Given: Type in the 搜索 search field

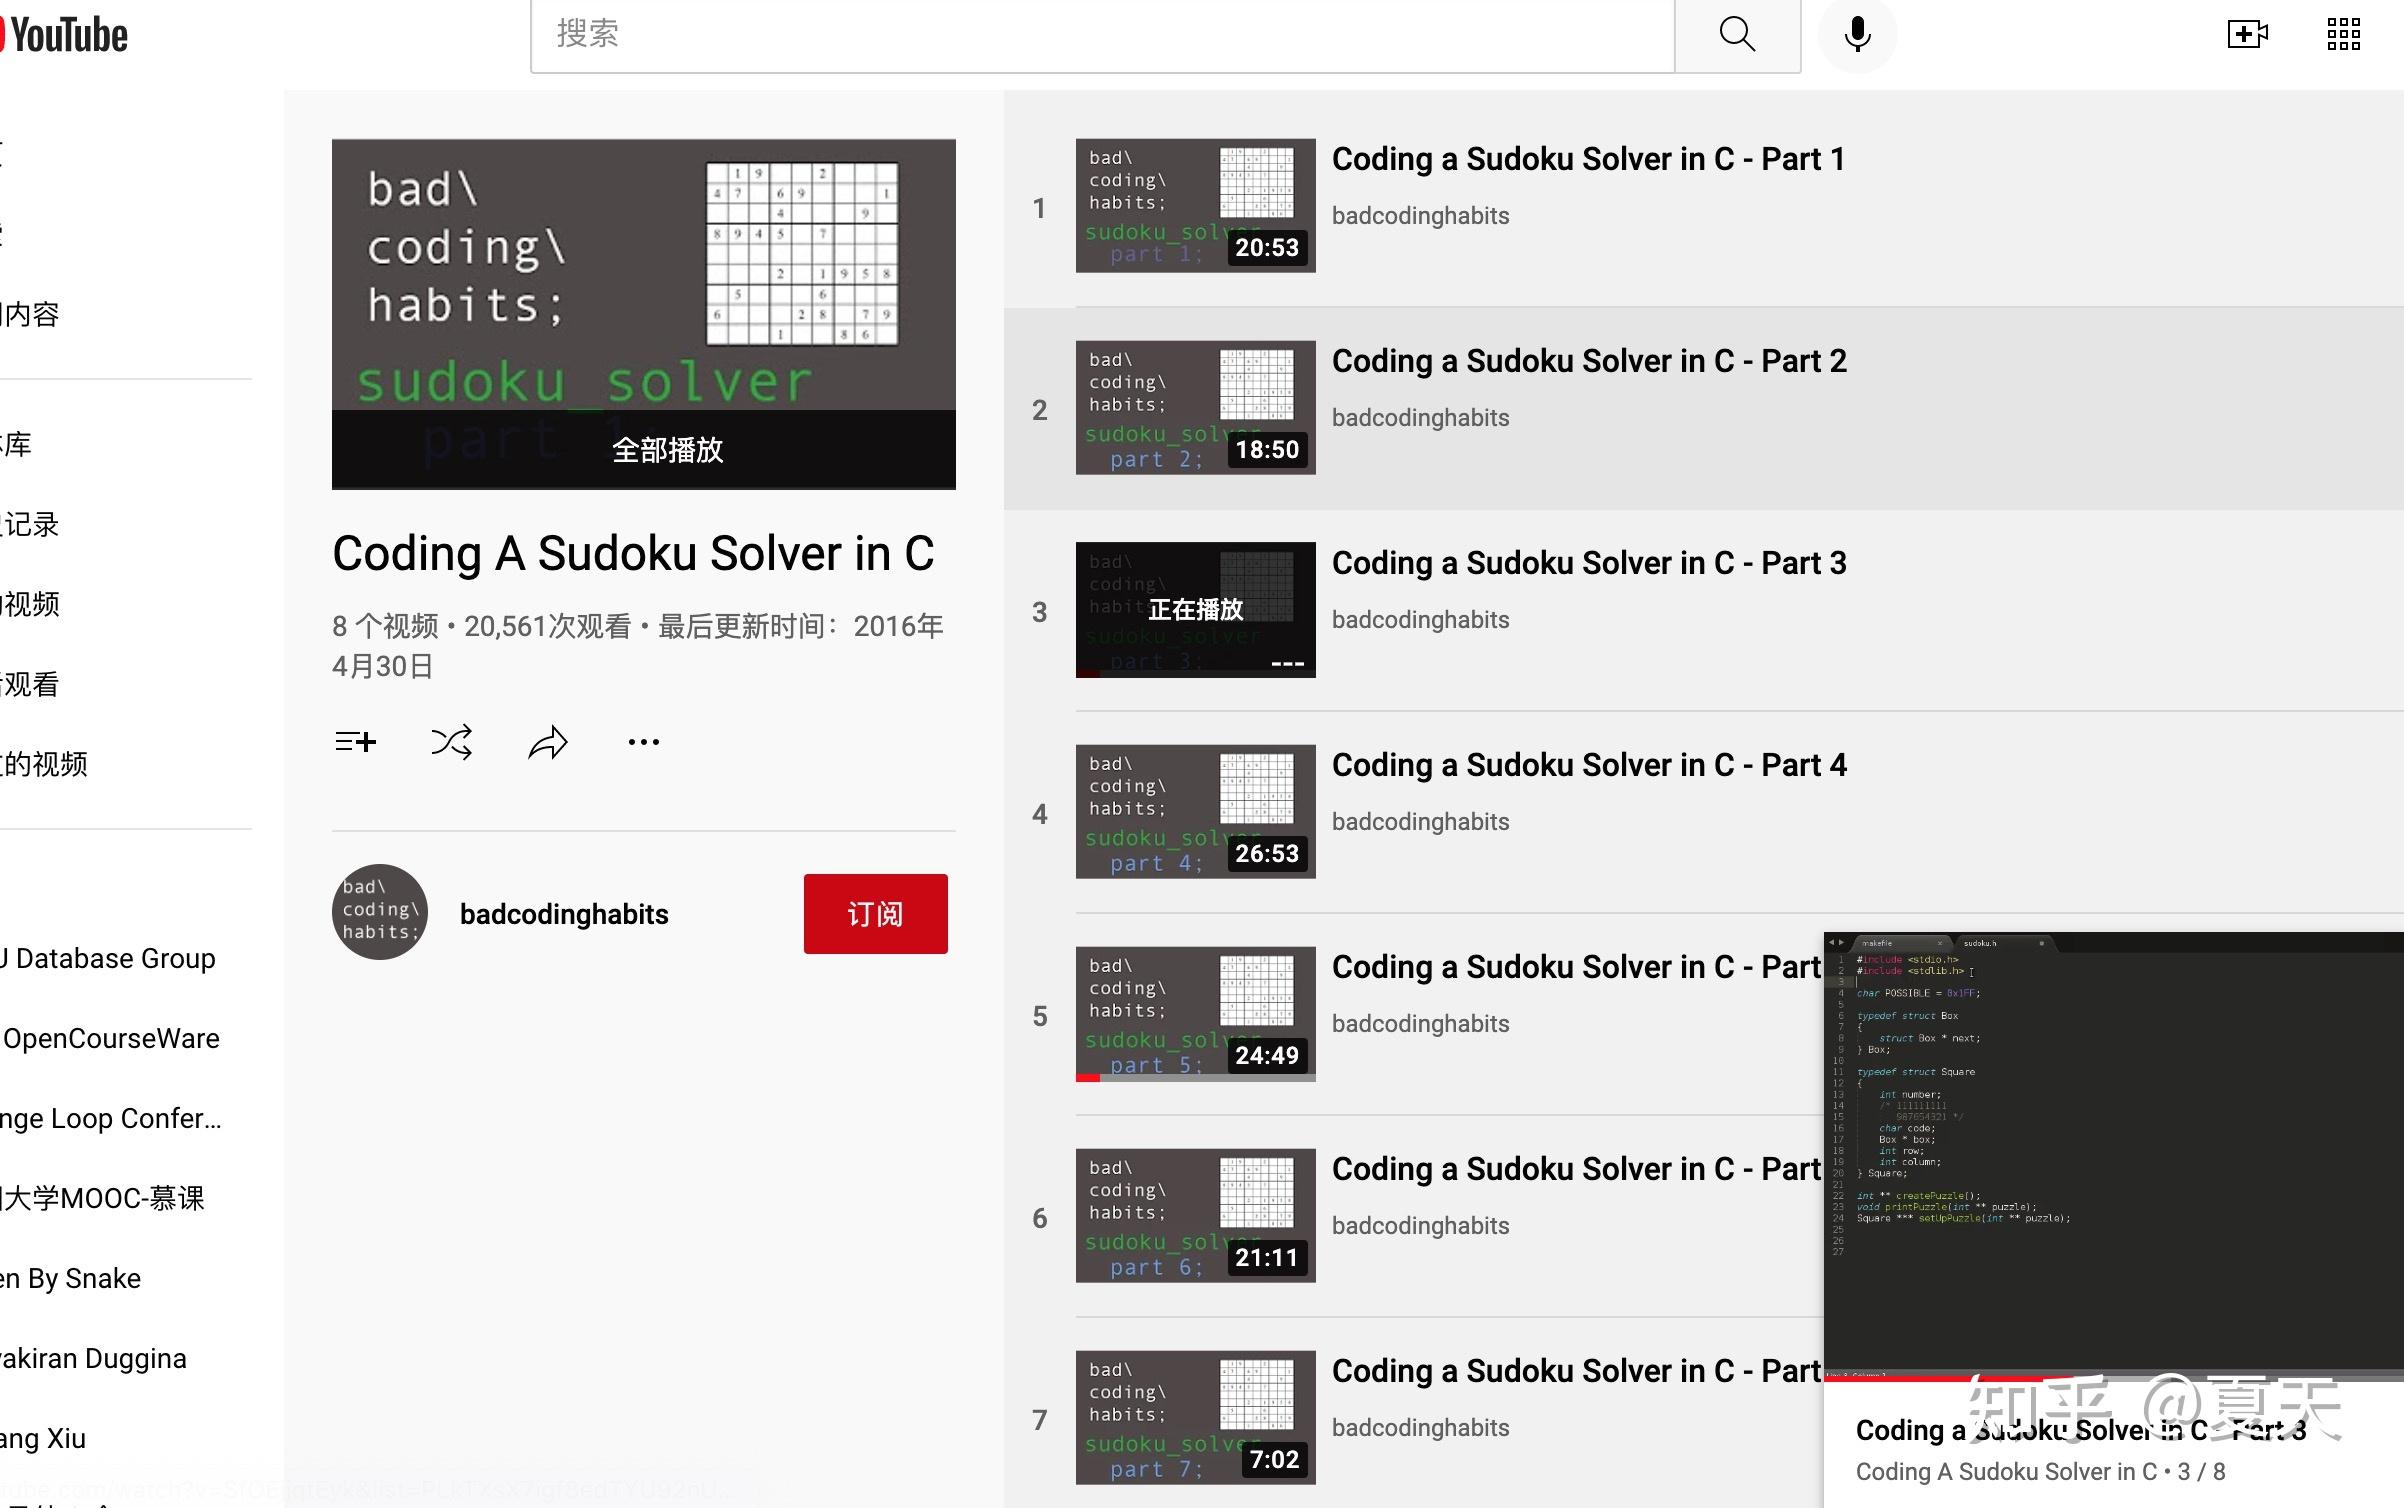Looking at the screenshot, I should coord(1100,35).
